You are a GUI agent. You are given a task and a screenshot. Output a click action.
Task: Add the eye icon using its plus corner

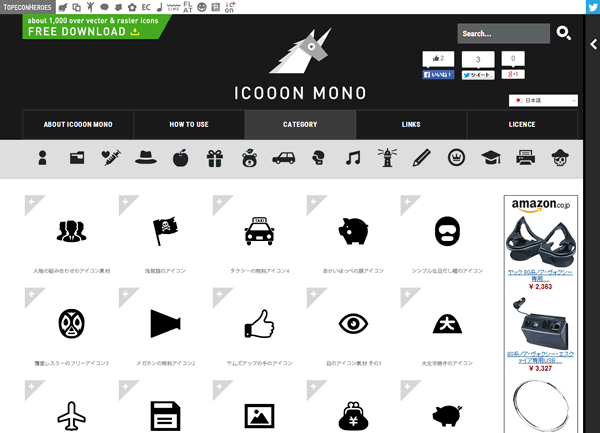314,295
